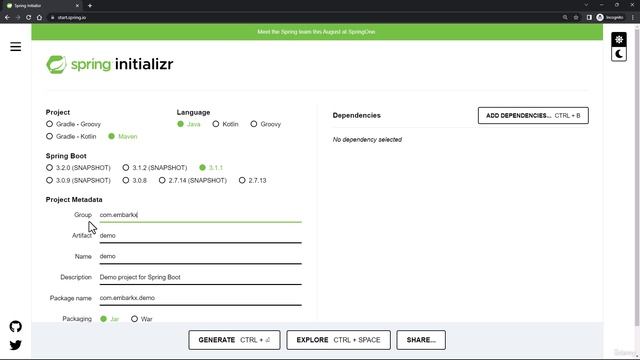Switch to light theme sun icon
Screen dimensions: 640x360
coord(619,39)
